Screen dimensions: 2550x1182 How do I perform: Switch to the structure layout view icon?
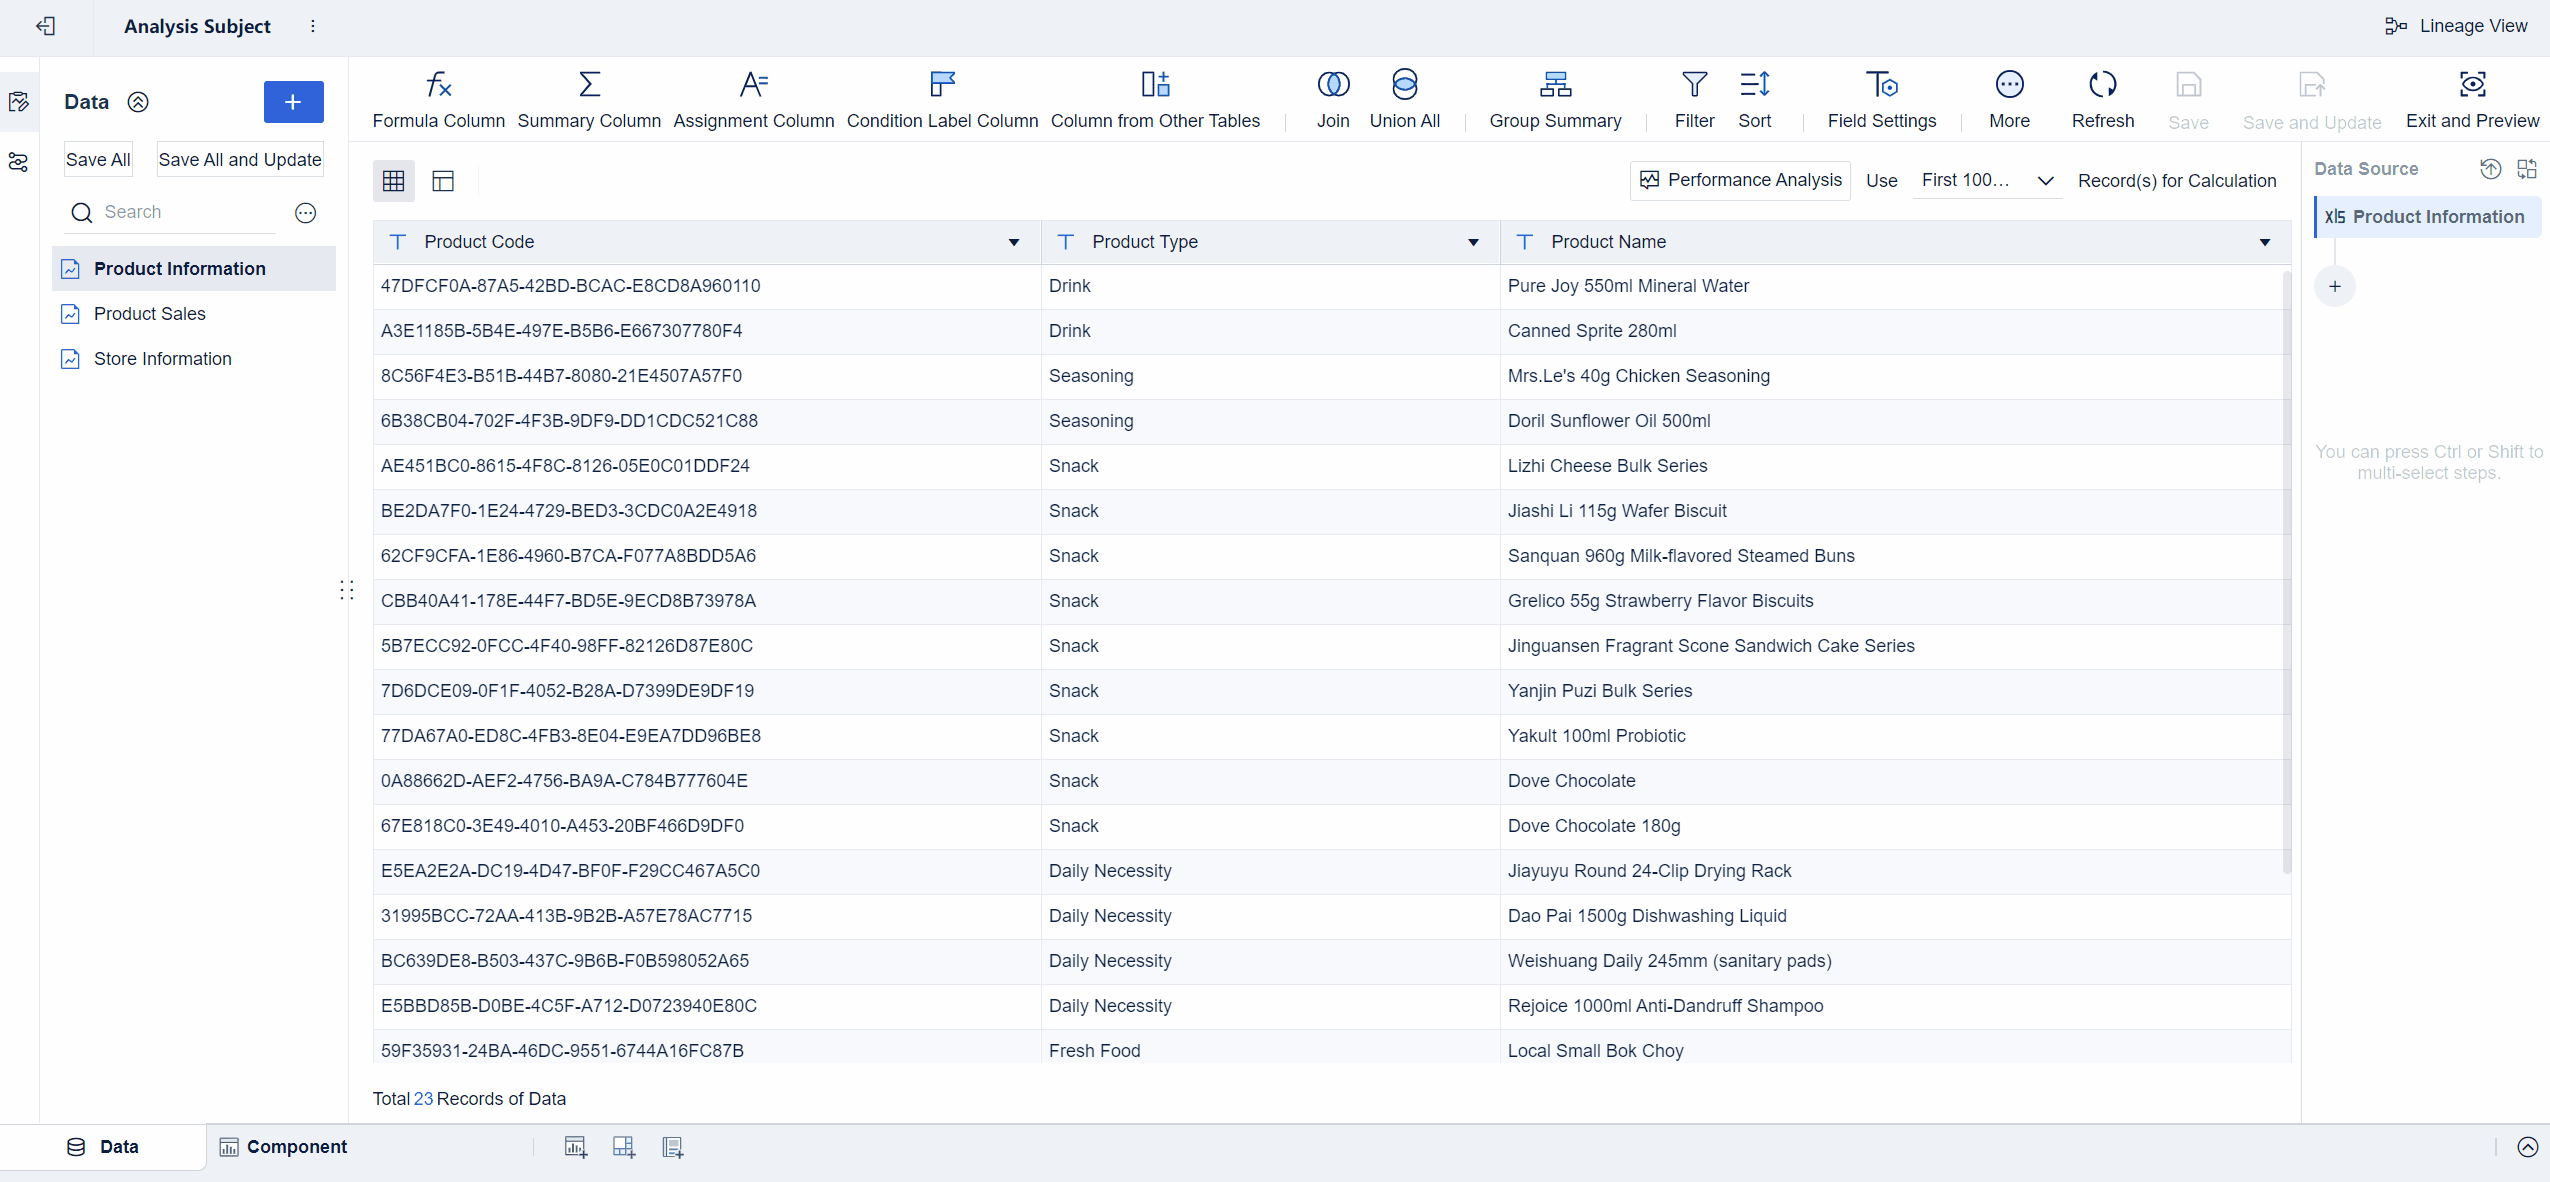click(443, 181)
